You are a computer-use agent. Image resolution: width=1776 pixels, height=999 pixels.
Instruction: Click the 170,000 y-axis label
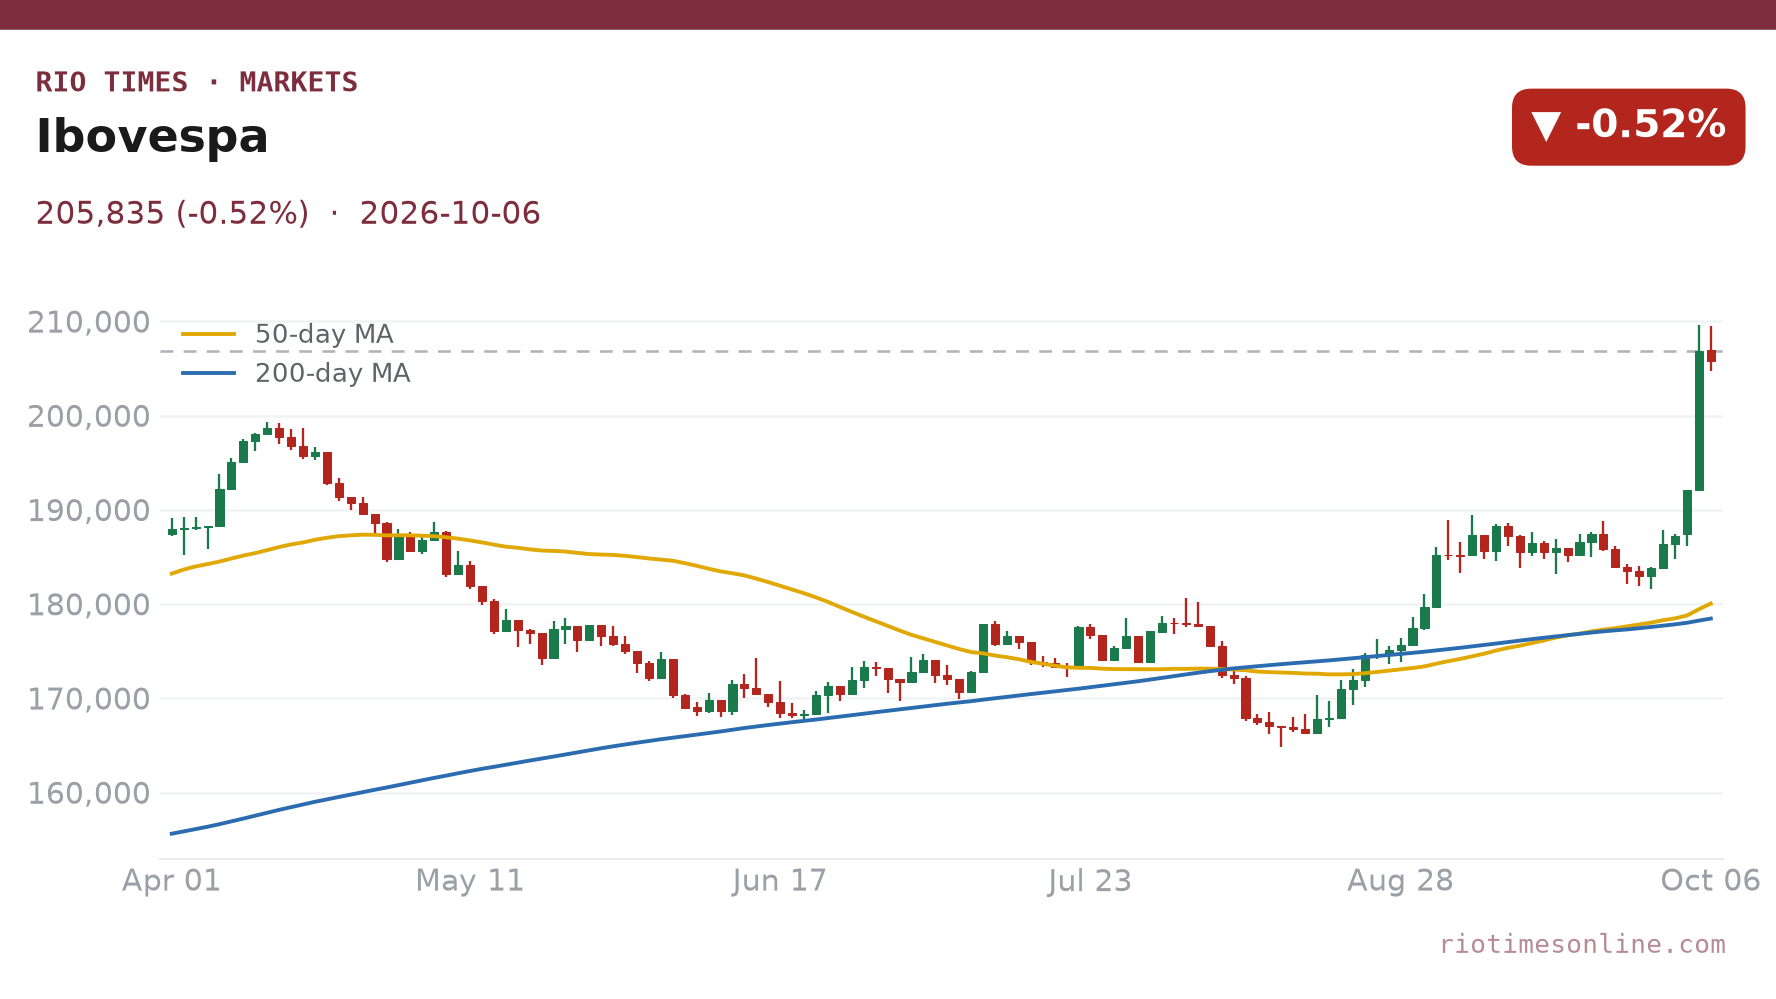click(89, 699)
